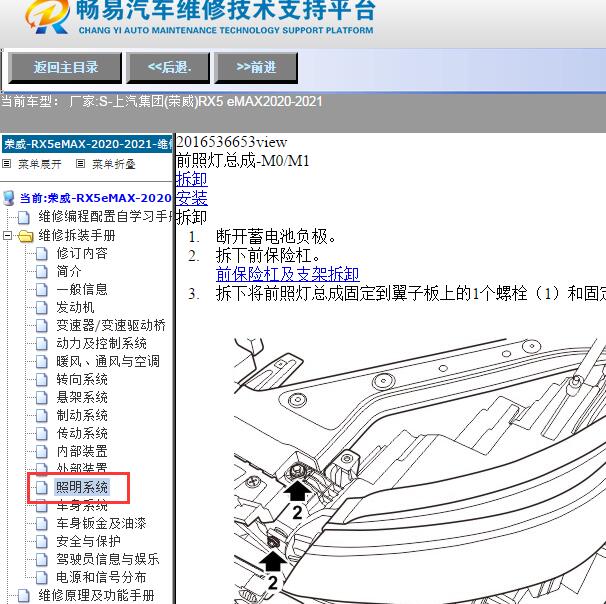The width and height of the screenshot is (606, 604).
Task: Open the 车身钣金及油漆 entry
Action: click(x=101, y=524)
